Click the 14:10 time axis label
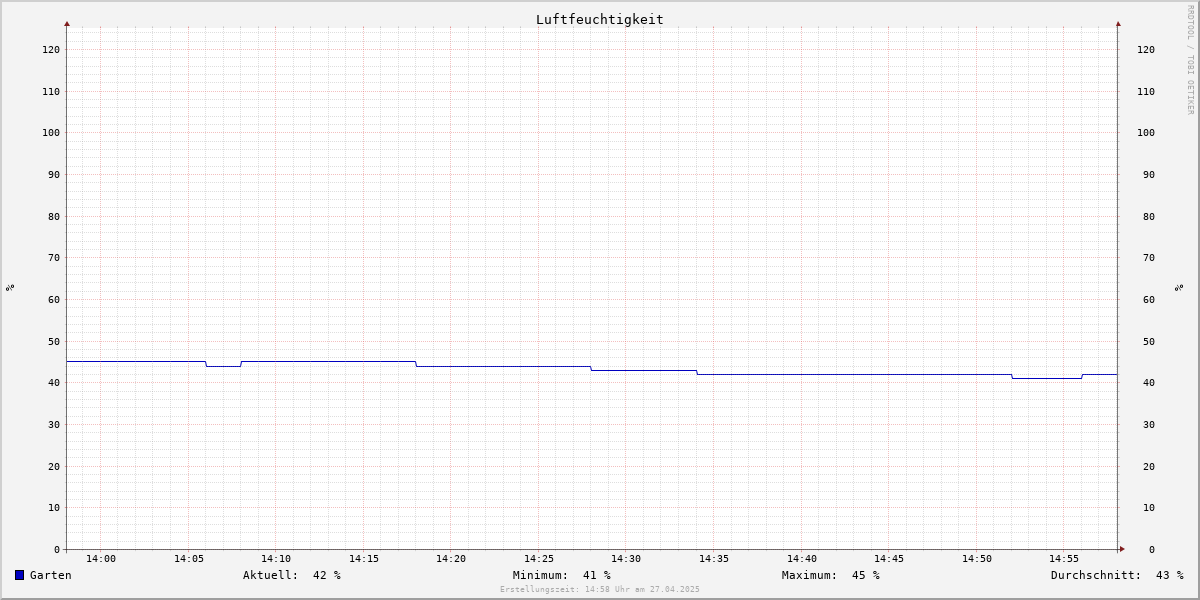This screenshot has width=1200, height=600. [x=276, y=559]
